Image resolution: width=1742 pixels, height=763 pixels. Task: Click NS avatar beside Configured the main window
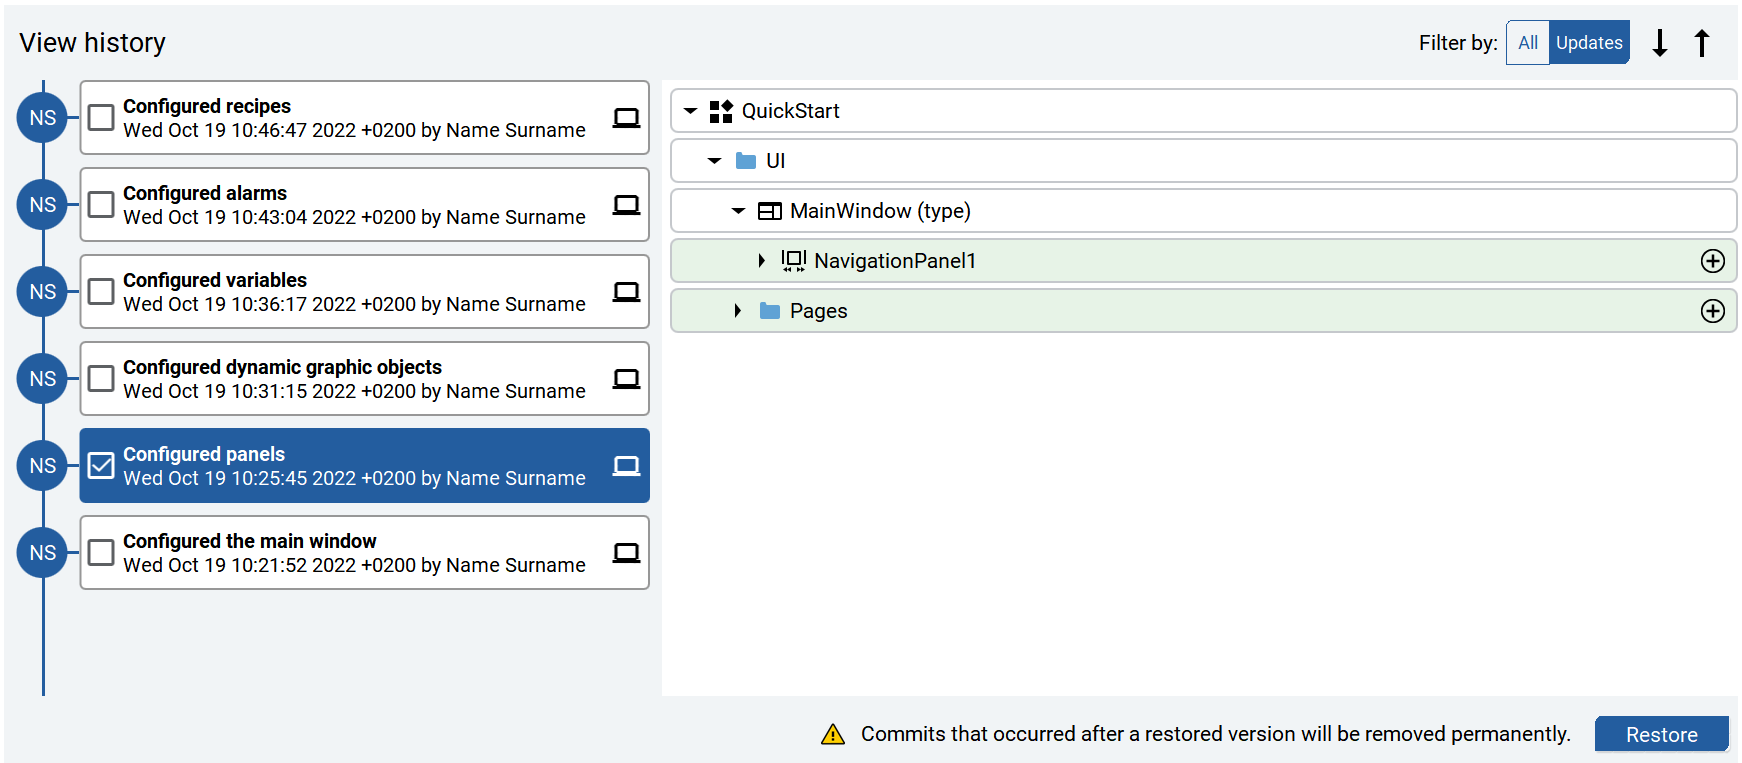click(x=42, y=553)
